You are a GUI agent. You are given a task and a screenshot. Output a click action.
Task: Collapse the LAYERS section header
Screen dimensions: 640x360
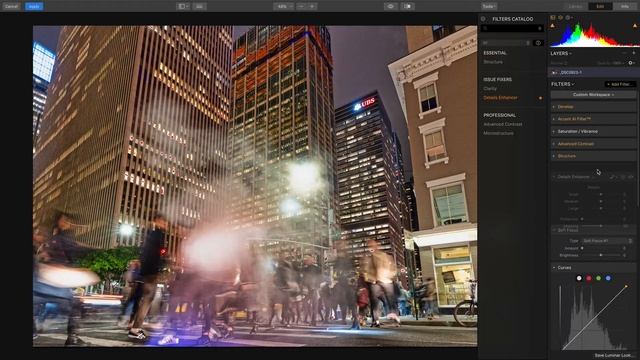pyautogui.click(x=561, y=53)
